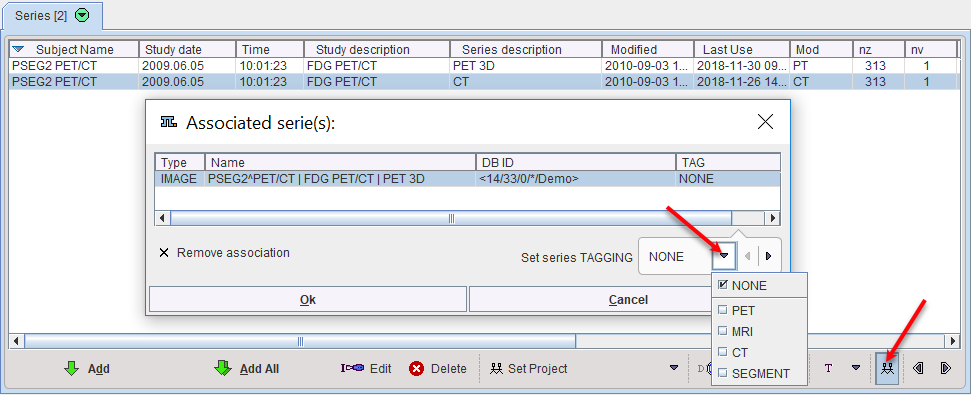Click the left-pointing arrow icon in bottom toolbar
971x395 pixels.
pyautogui.click(x=918, y=368)
